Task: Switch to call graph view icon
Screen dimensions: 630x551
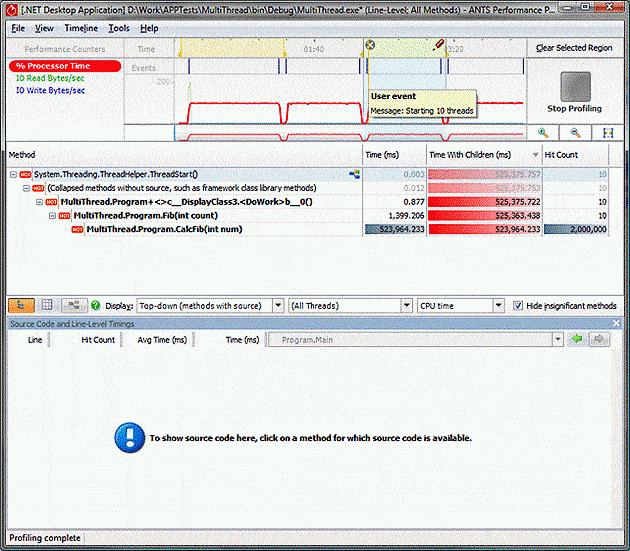Action: 74,305
